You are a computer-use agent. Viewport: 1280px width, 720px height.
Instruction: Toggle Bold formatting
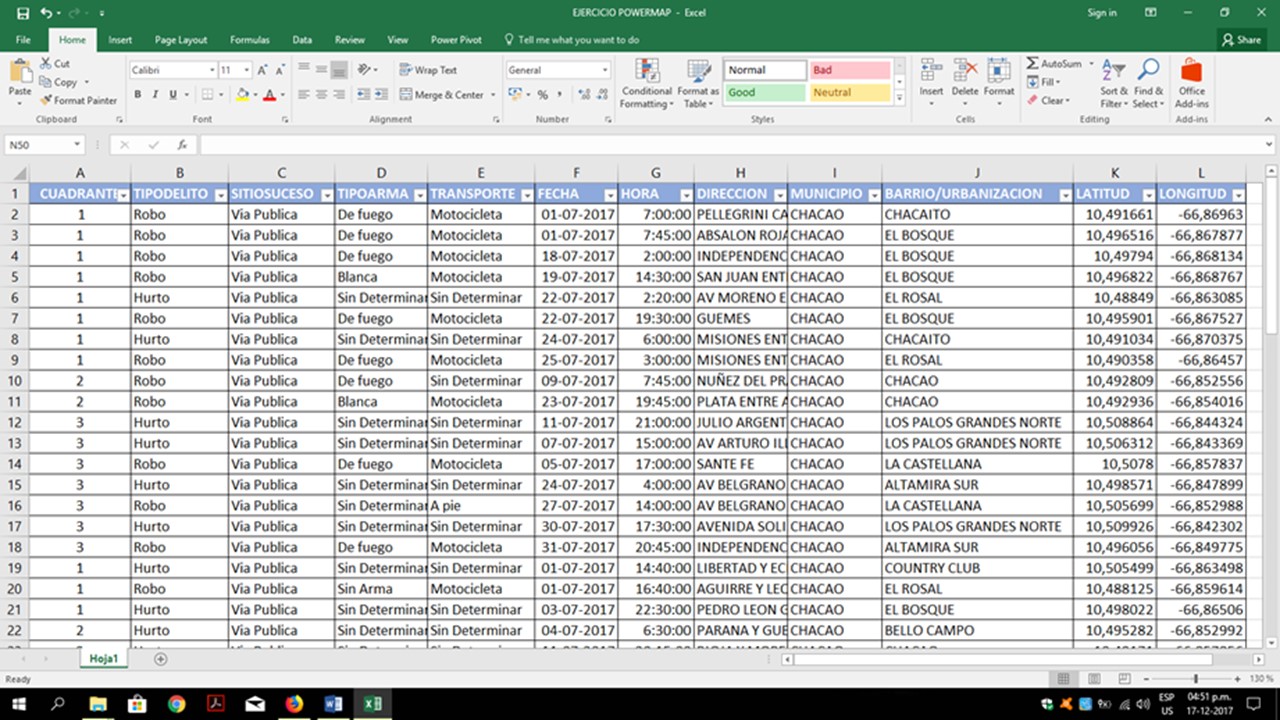click(x=138, y=95)
